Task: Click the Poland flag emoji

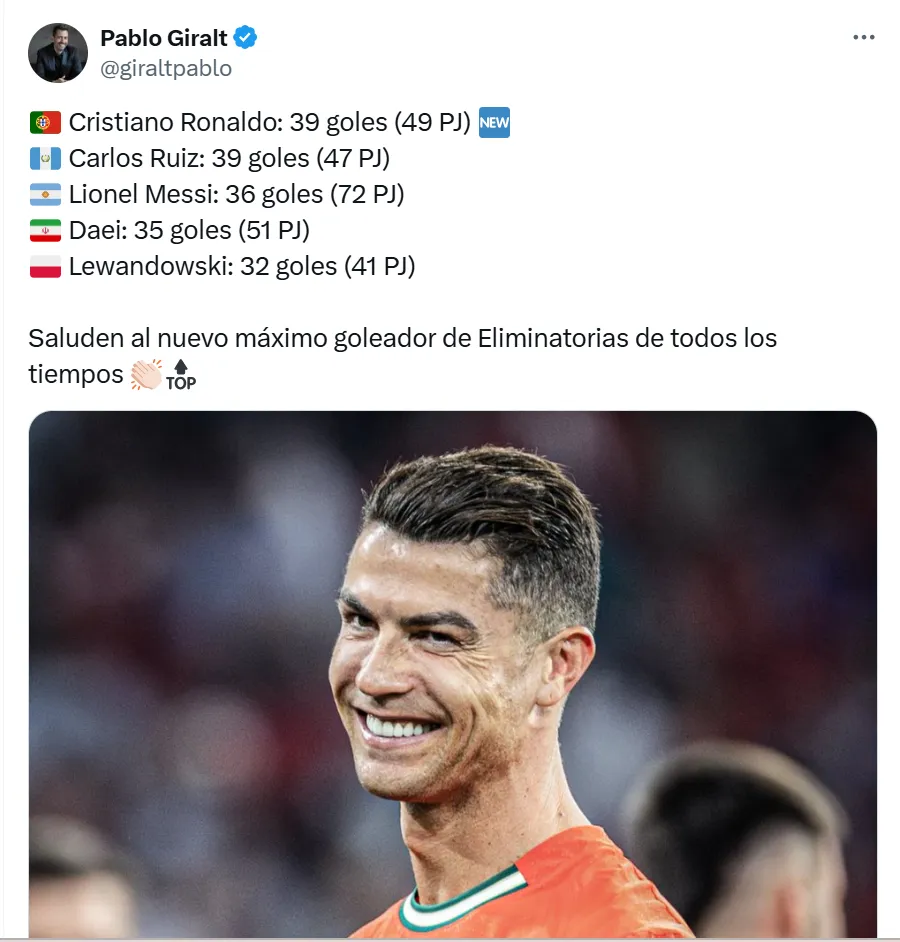Action: tap(45, 267)
